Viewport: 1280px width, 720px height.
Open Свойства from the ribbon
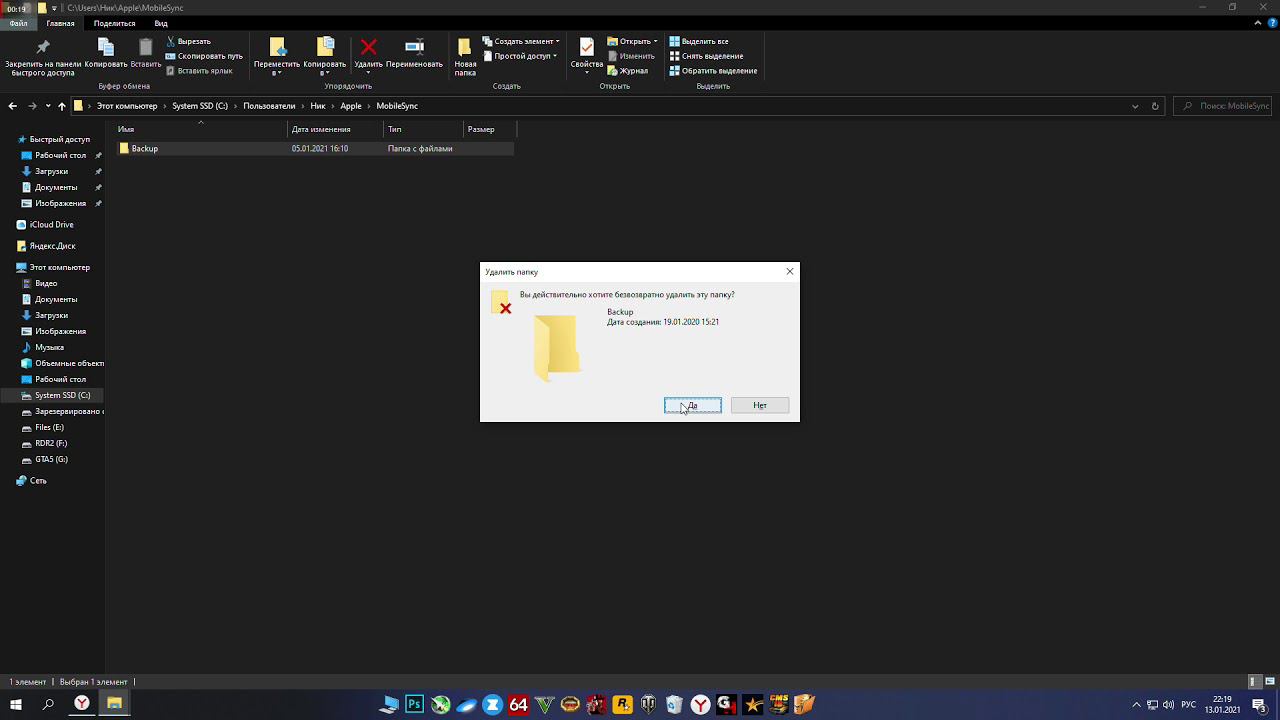(x=587, y=56)
